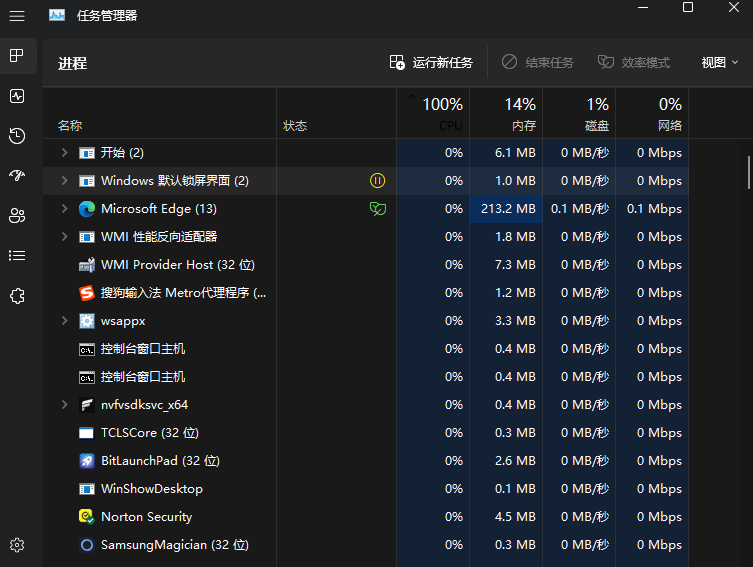Sort by the 名称 column header
Screen dimensions: 753x567
coord(159,113)
